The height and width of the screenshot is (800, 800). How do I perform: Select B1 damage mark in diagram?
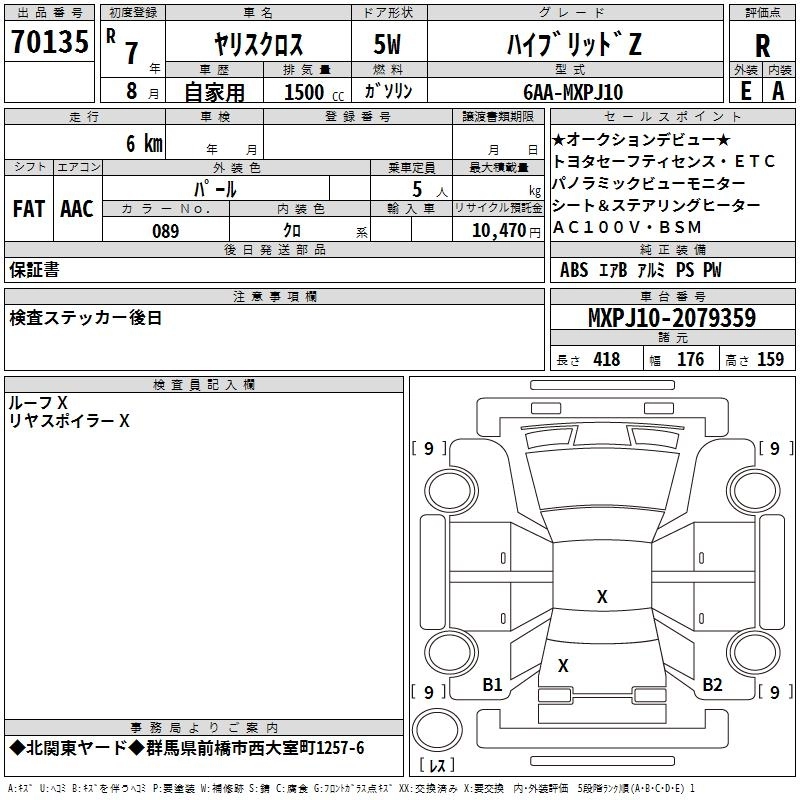pos(492,685)
